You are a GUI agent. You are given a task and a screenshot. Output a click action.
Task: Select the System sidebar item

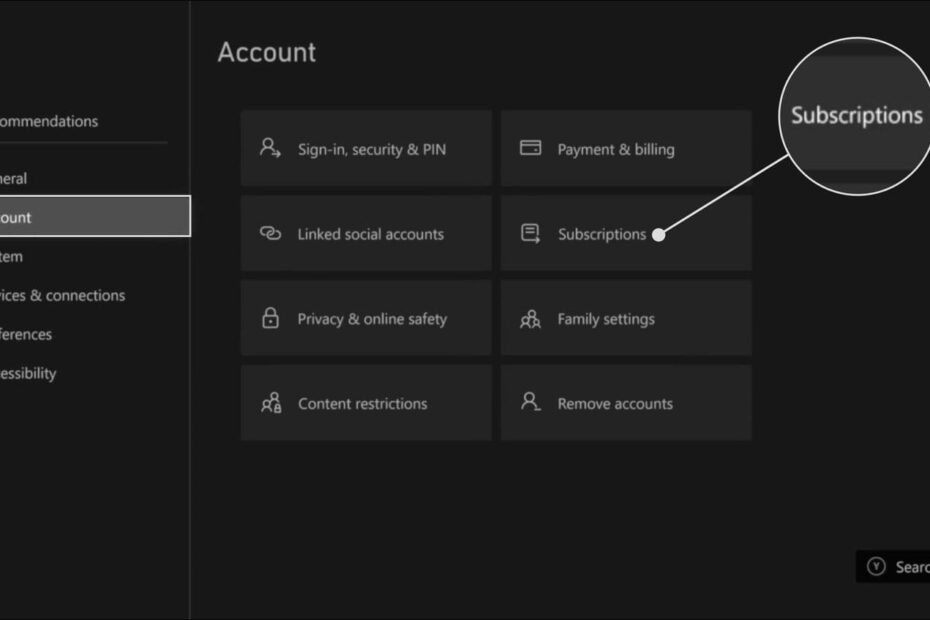tap(11, 257)
